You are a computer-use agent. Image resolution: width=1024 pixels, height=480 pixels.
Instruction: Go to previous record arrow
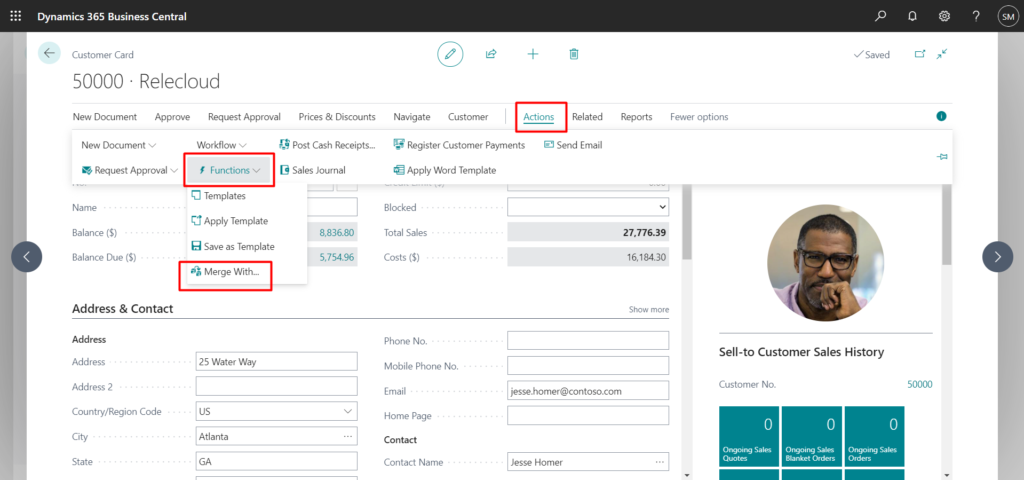27,257
